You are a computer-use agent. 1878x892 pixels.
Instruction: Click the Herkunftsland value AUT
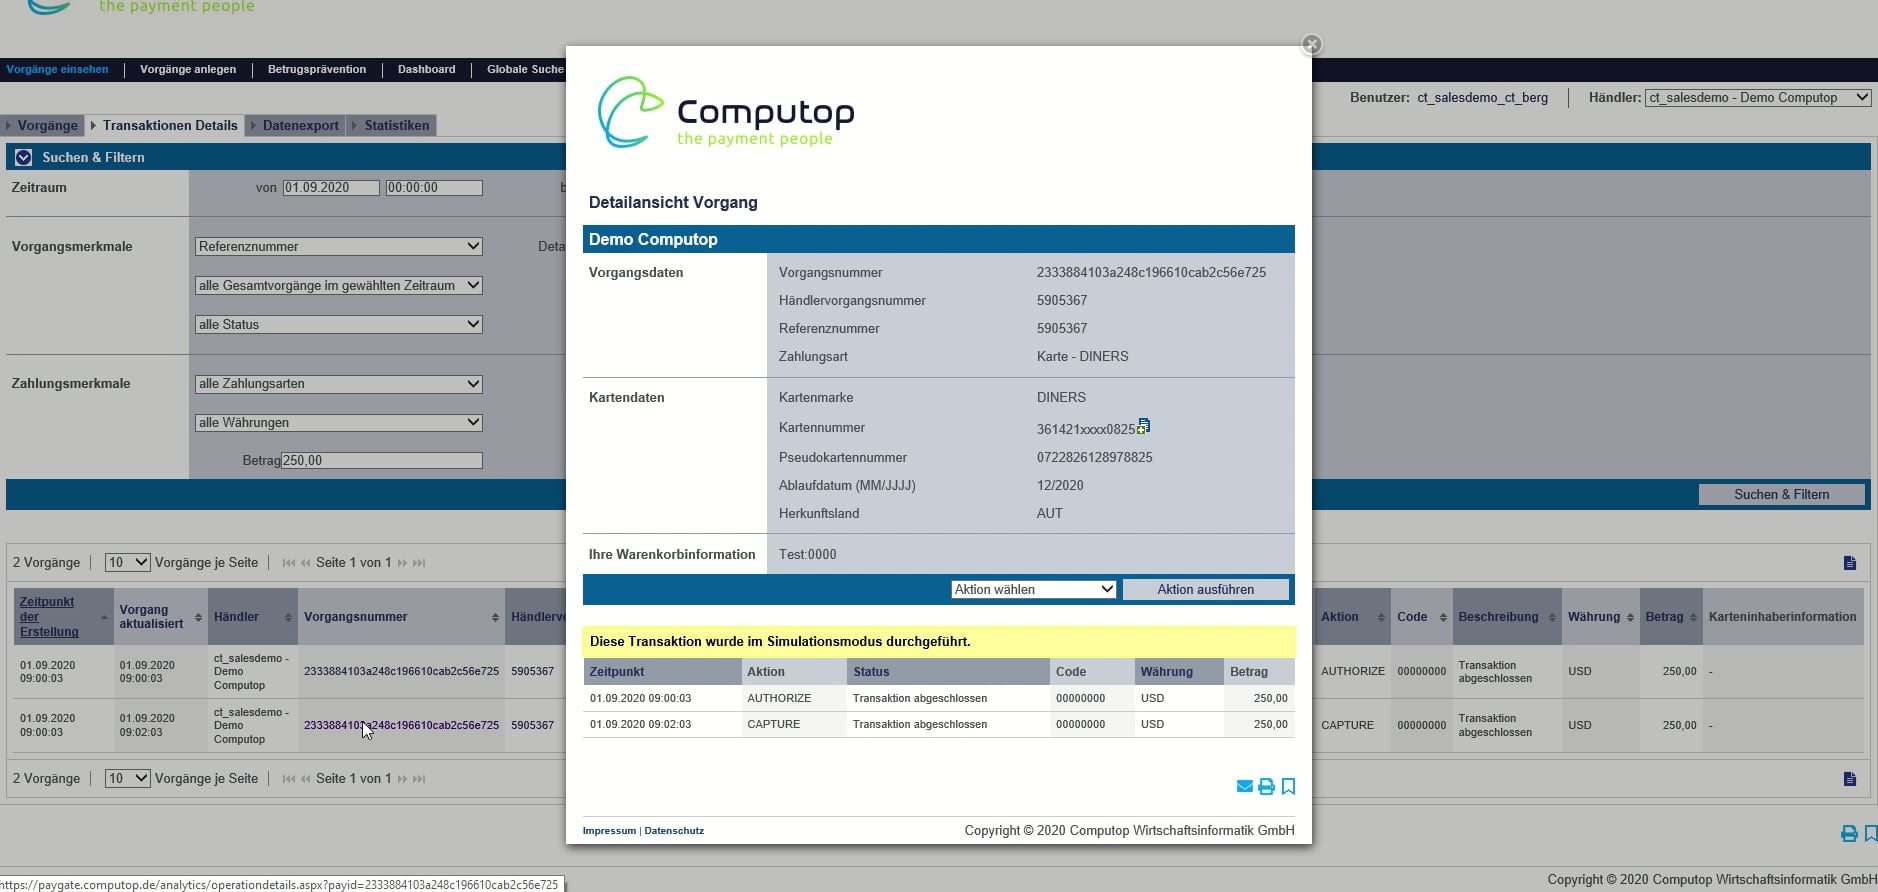1049,513
